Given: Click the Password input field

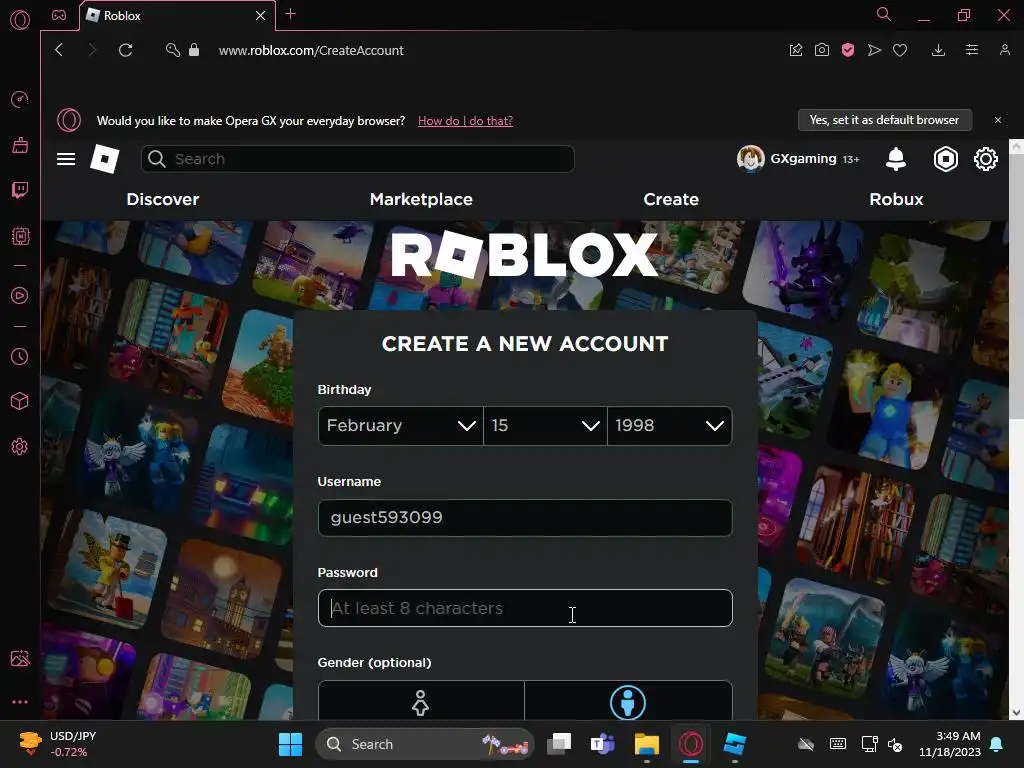Looking at the screenshot, I should pyautogui.click(x=525, y=608).
